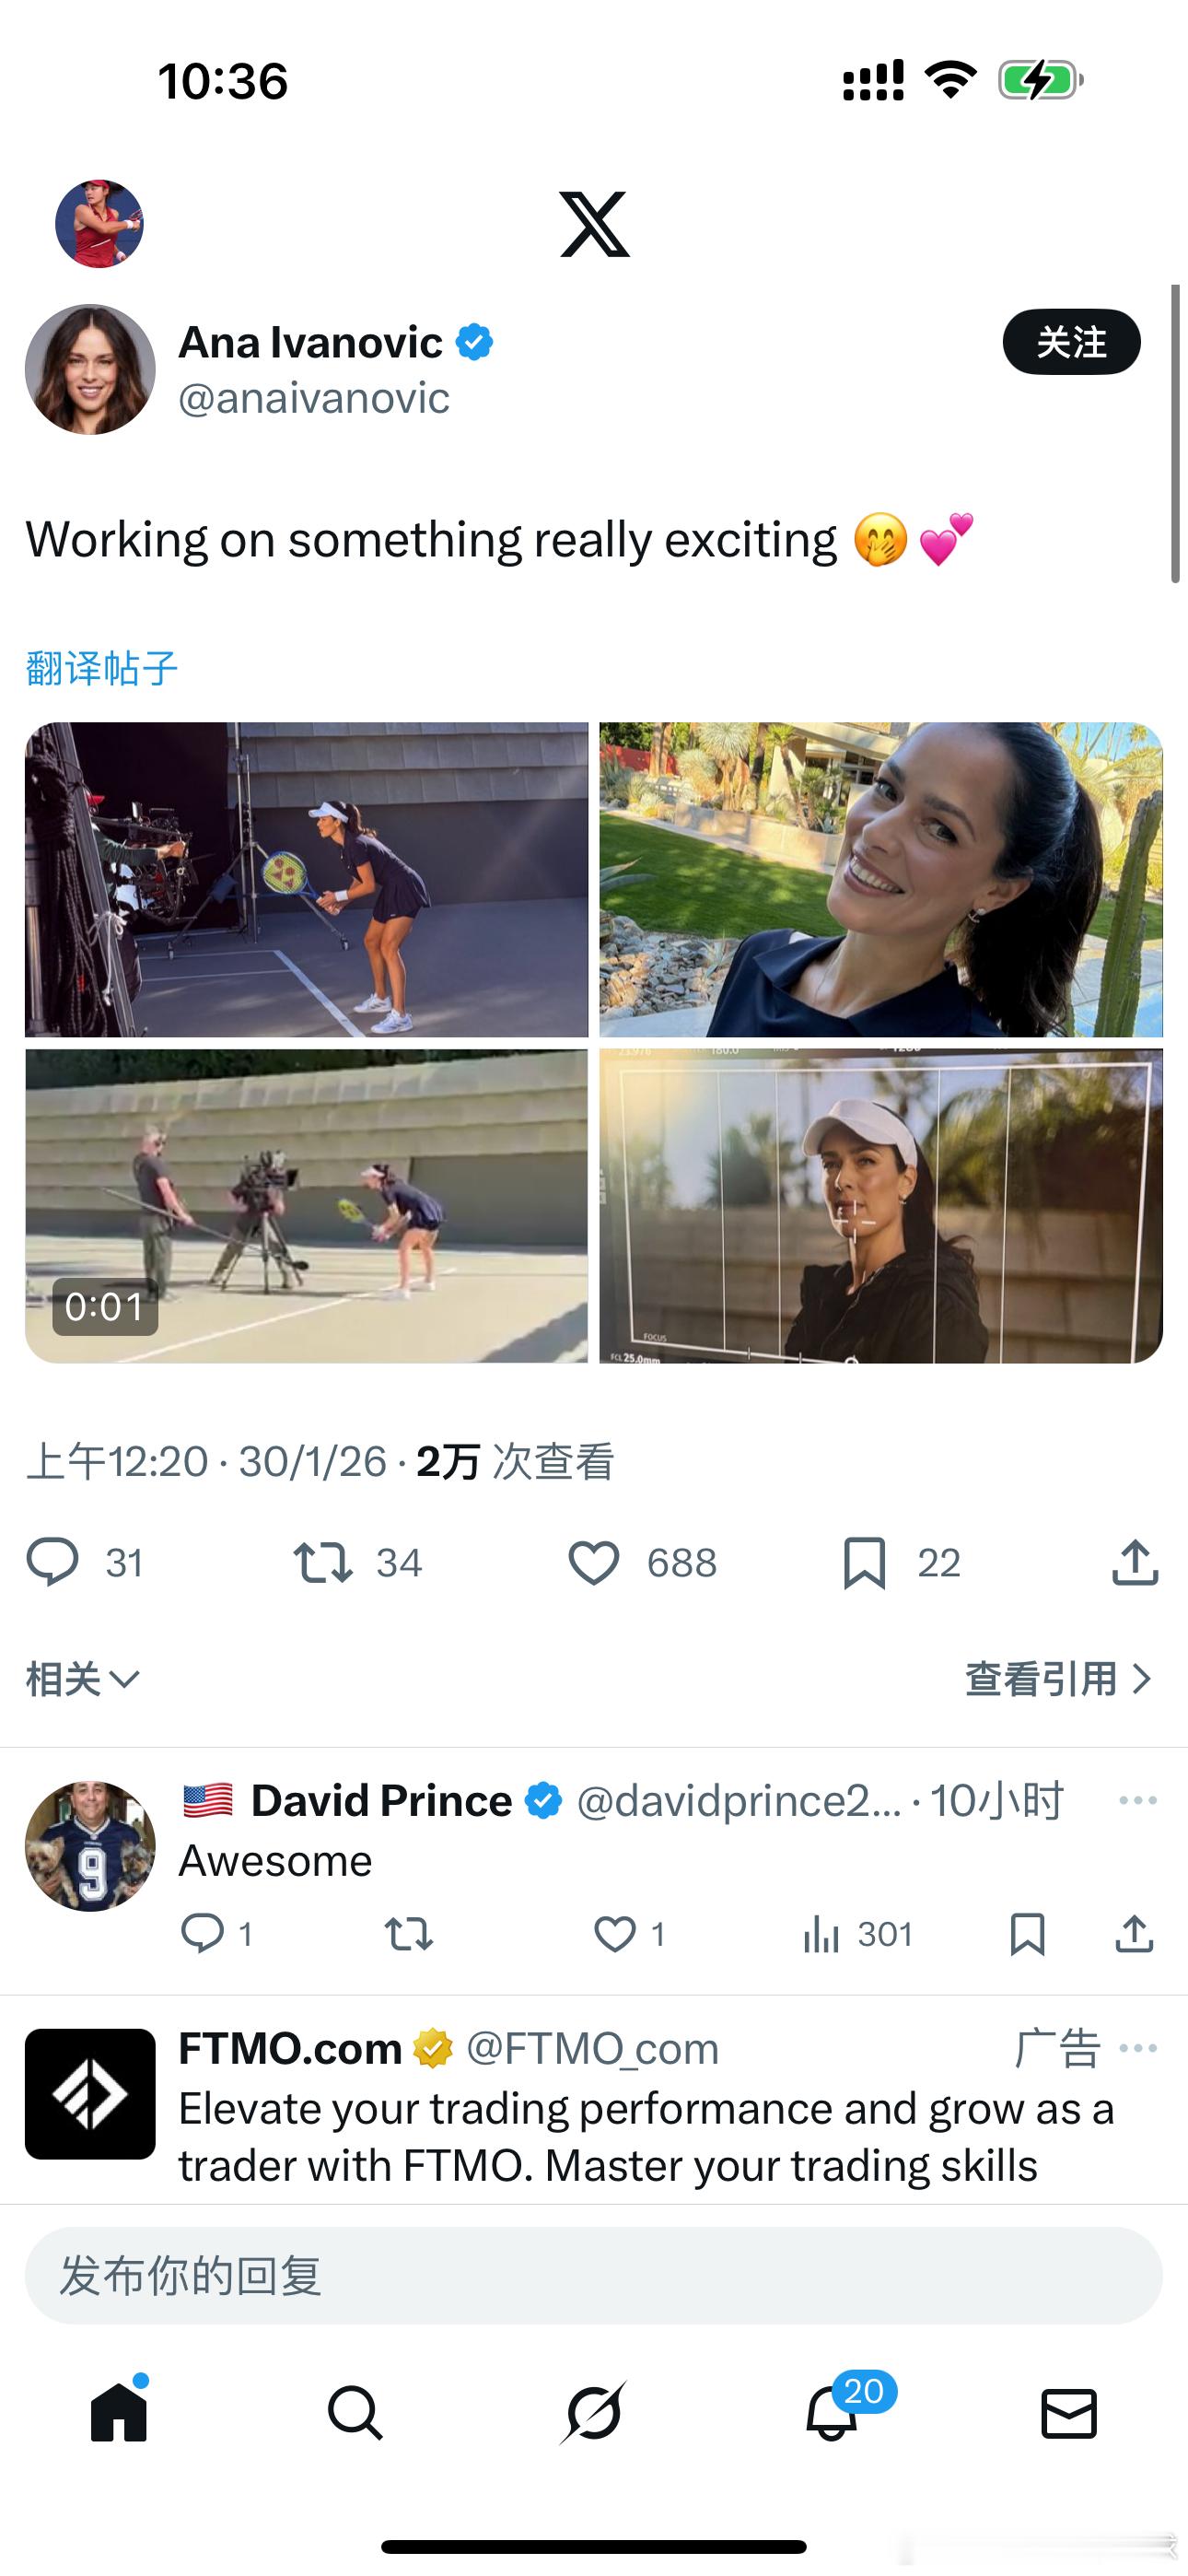The height and width of the screenshot is (2576, 1188).
Task: Expand the 相关 reply sorting dropdown
Action: (82, 1679)
